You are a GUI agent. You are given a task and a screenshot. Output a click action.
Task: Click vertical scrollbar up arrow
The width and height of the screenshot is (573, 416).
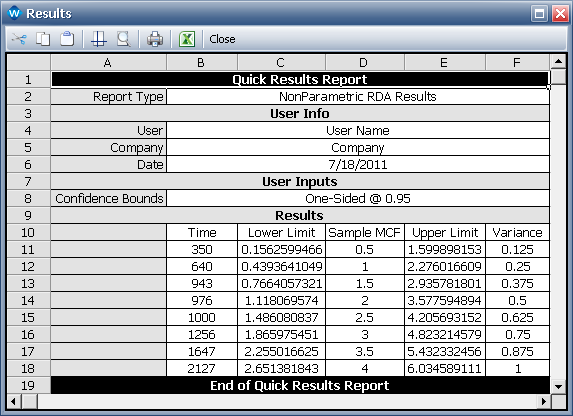pyautogui.click(x=558, y=61)
